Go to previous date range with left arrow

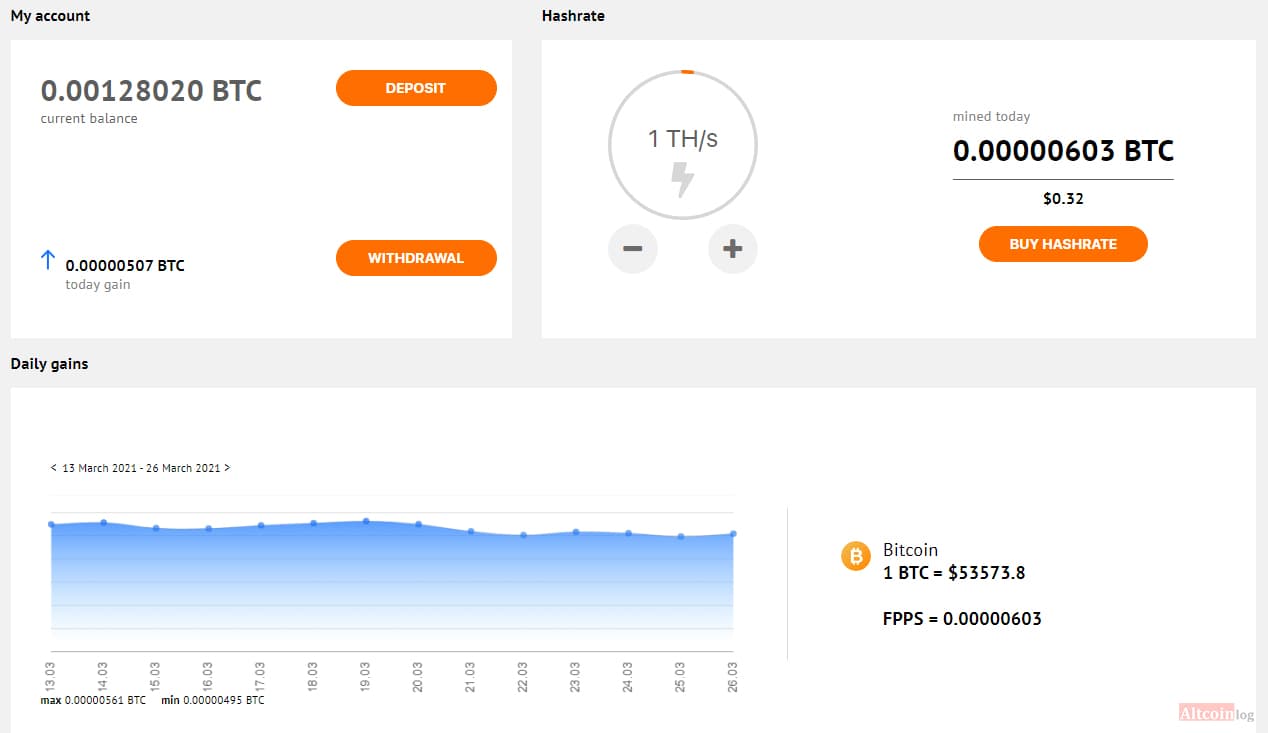click(x=53, y=468)
